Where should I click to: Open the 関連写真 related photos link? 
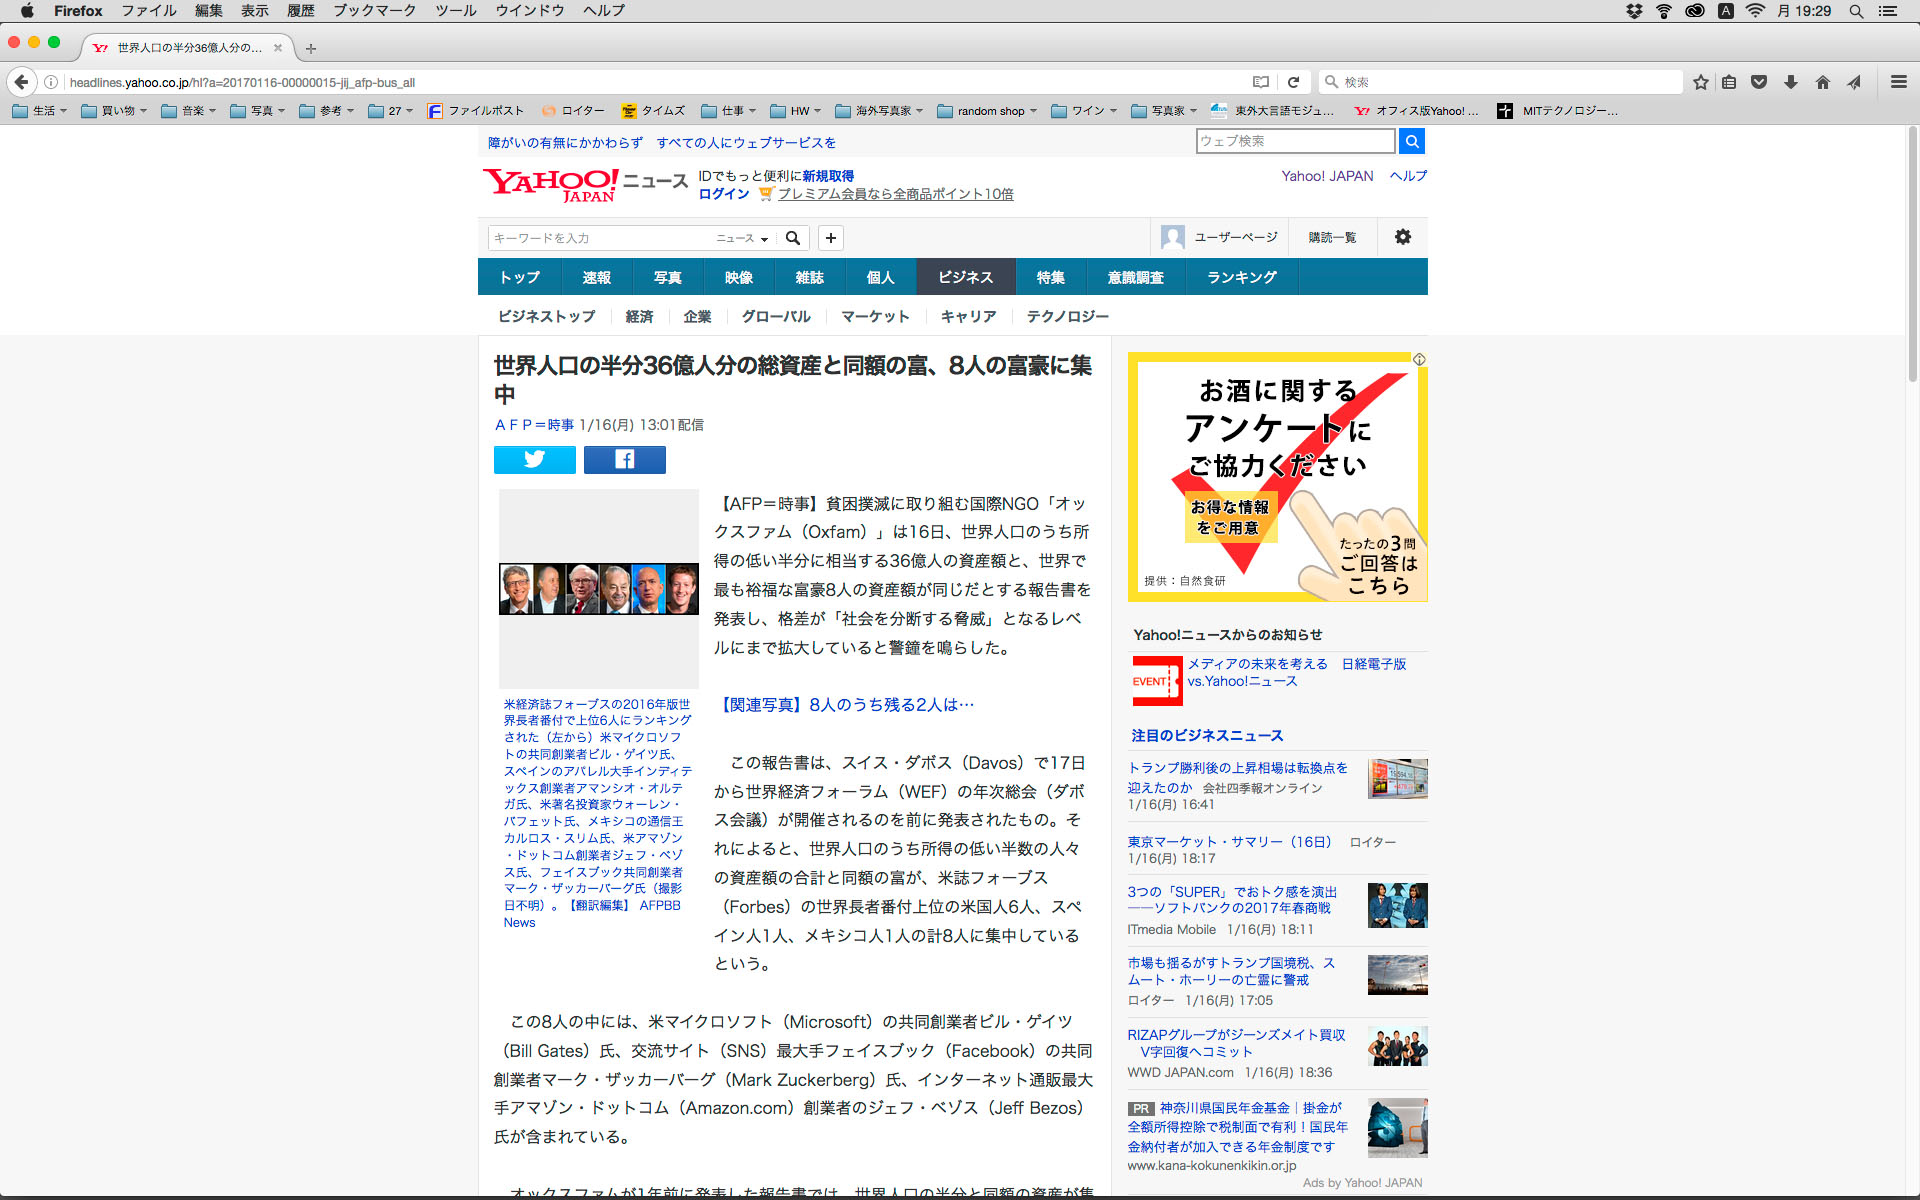845,705
